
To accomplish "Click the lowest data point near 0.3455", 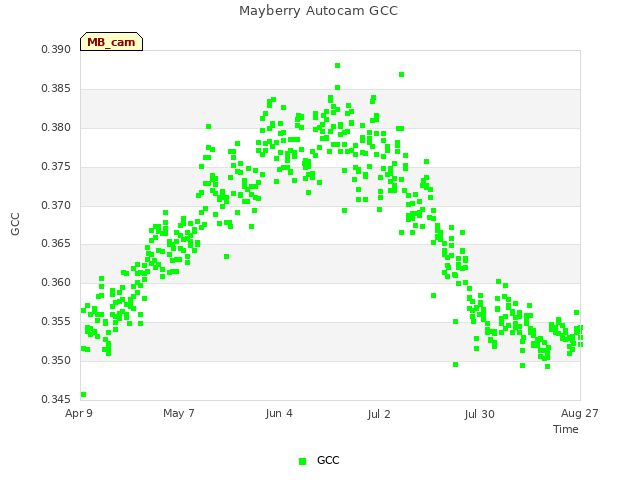I will [x=83, y=395].
